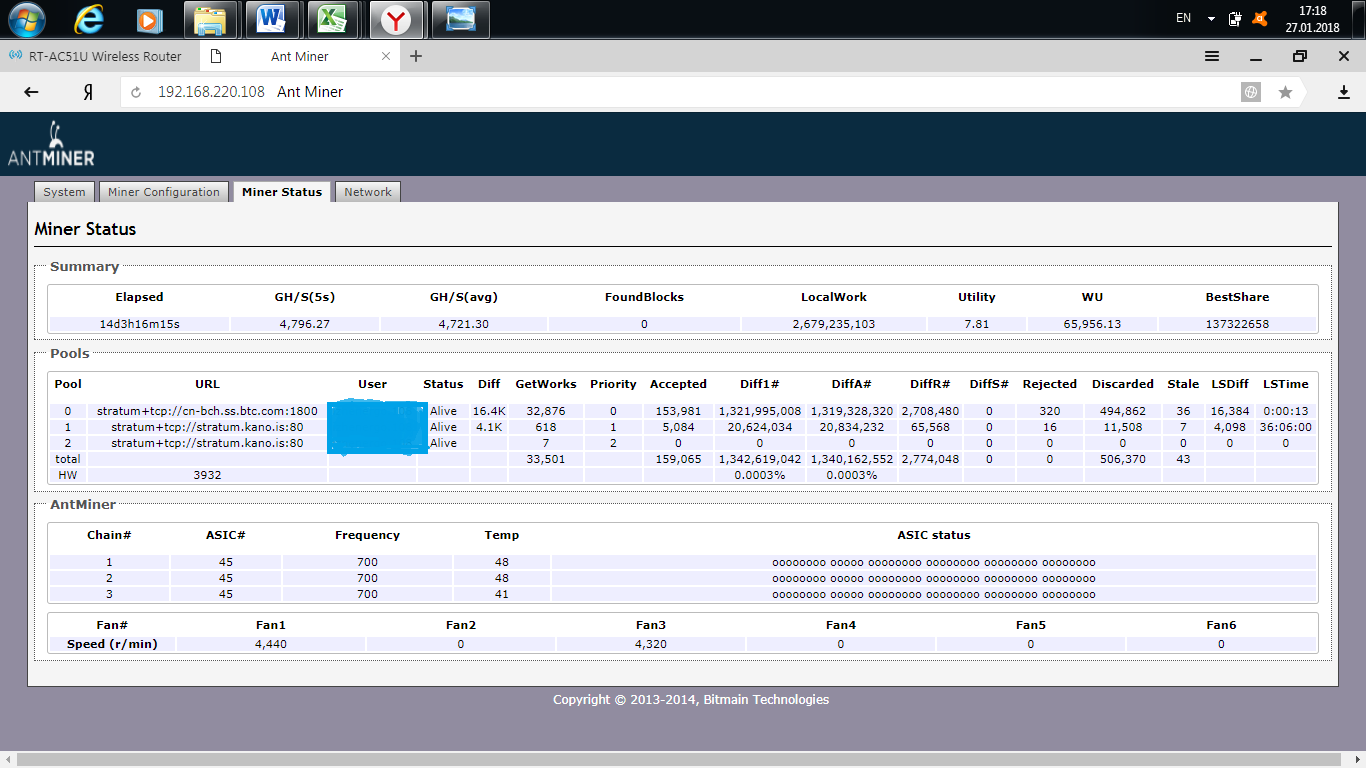The image size is (1366, 768).
Task: Click the GH/S(5s) value 4,796.27
Action: click(x=304, y=324)
